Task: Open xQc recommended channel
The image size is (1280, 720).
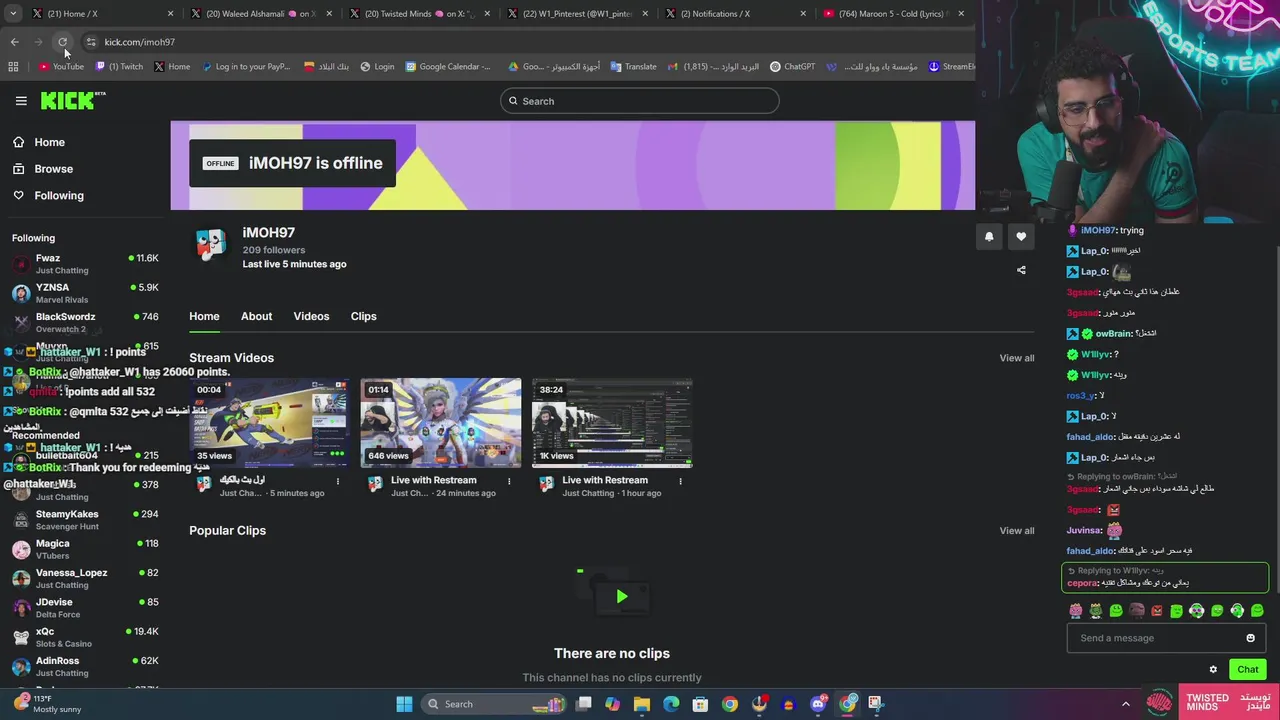Action: (x=85, y=637)
